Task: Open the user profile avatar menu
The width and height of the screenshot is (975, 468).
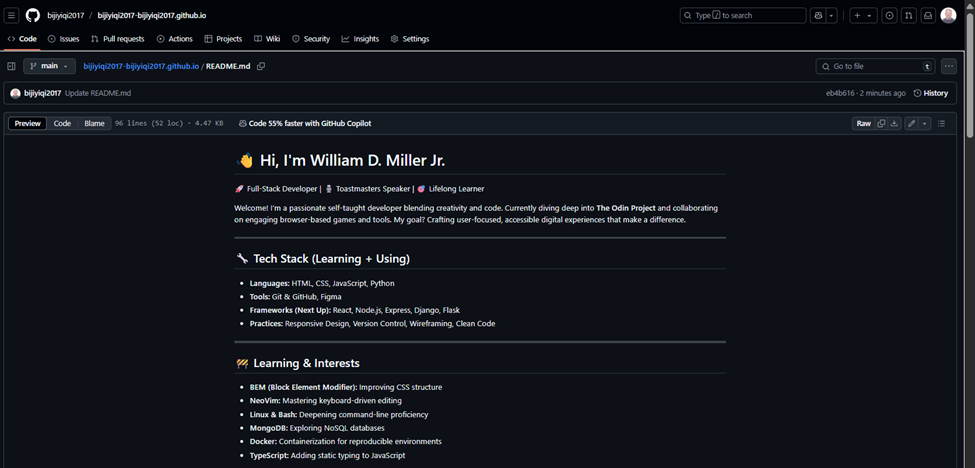Action: tap(948, 16)
